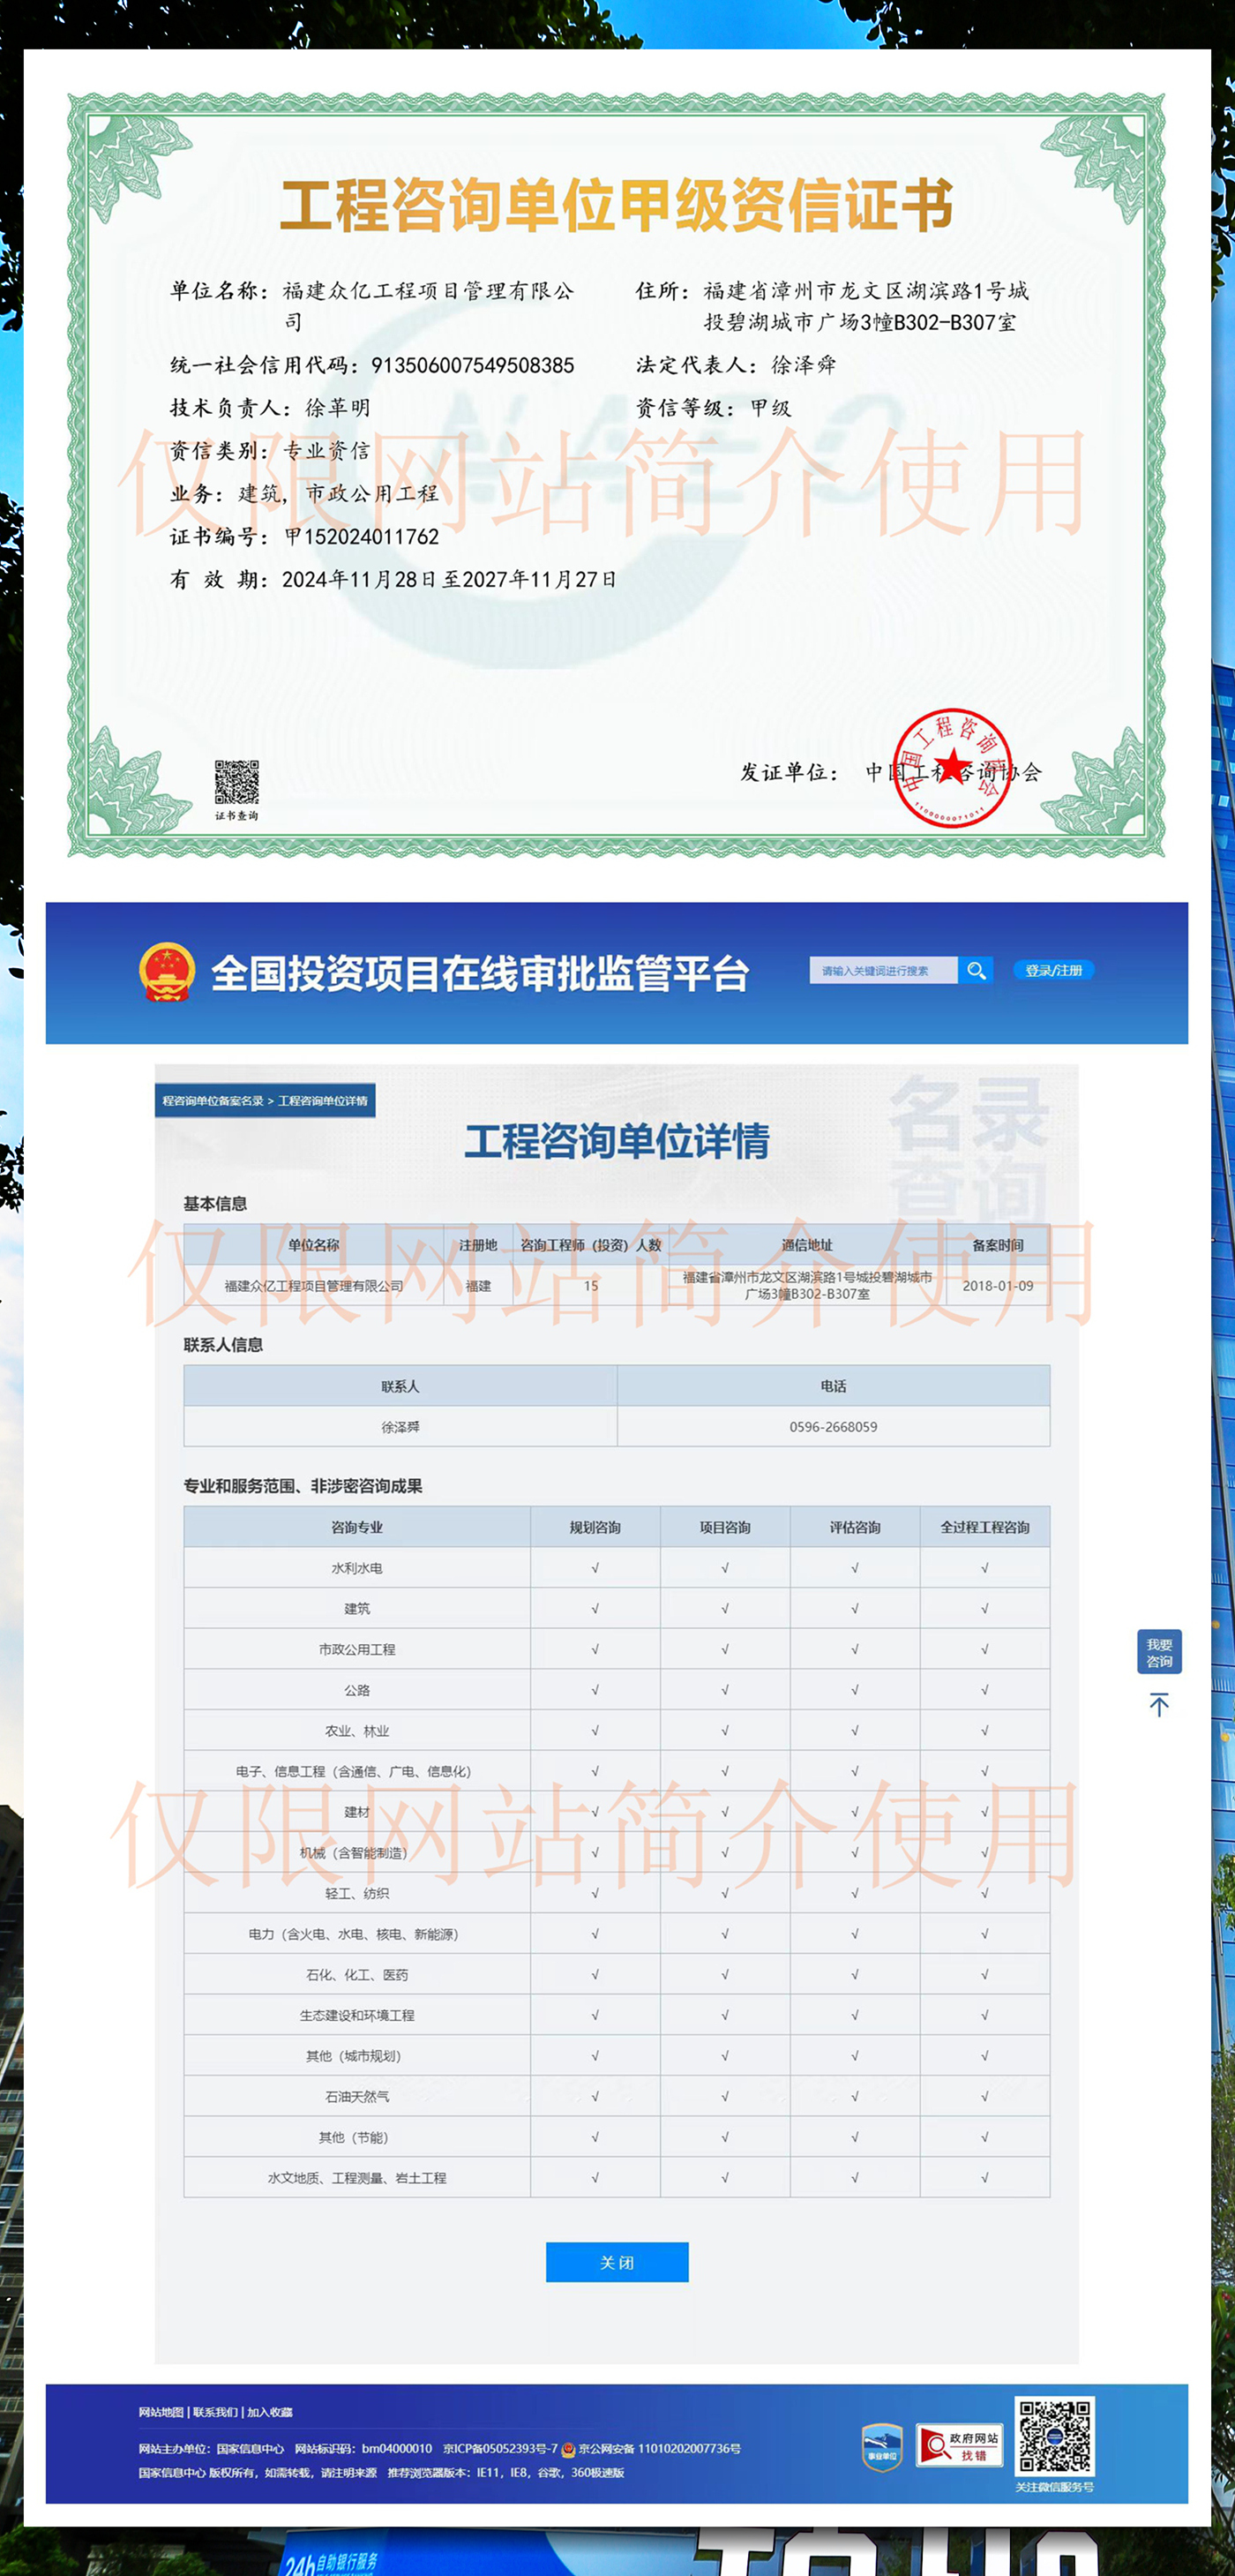This screenshot has height=2576, width=1235.
Task: Click the 公路 row 全过程工程咨询 checkmark
Action: pos(985,1690)
